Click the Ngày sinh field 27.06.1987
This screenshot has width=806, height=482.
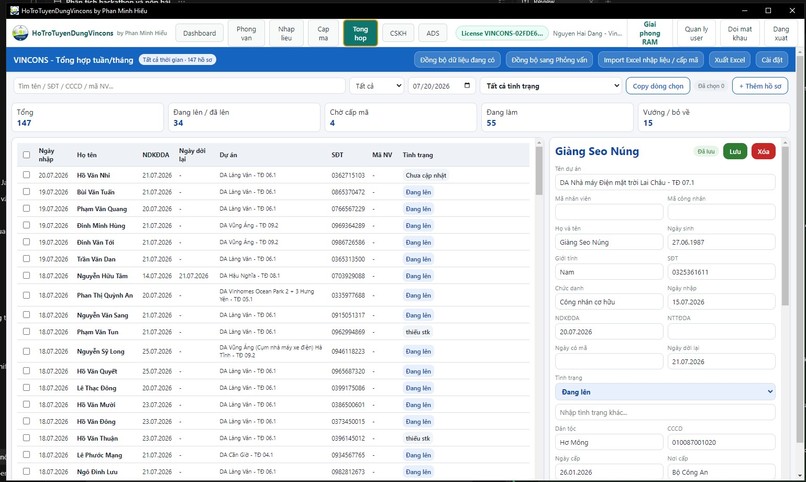point(721,242)
